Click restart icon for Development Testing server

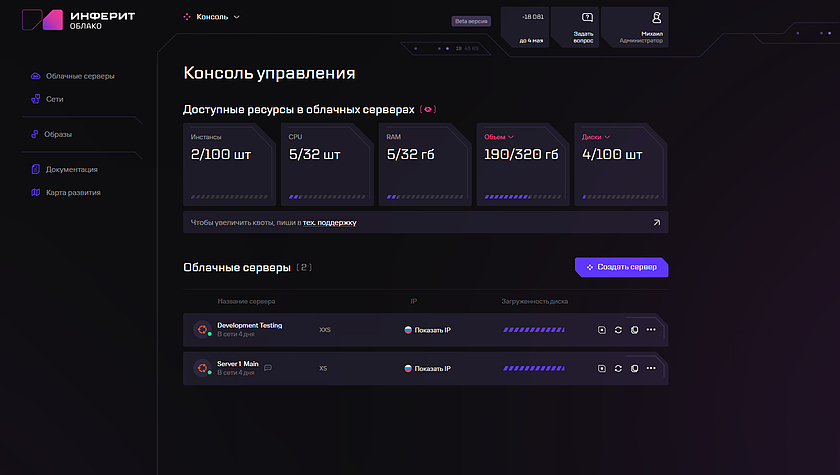click(x=618, y=329)
